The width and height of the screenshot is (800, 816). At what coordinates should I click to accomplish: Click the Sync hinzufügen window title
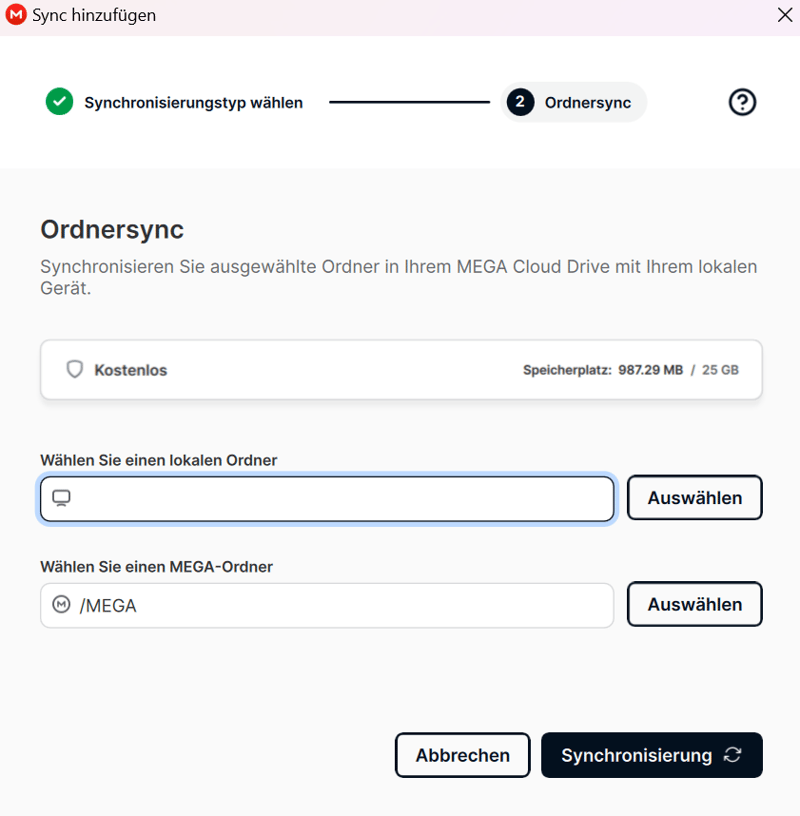coord(94,15)
